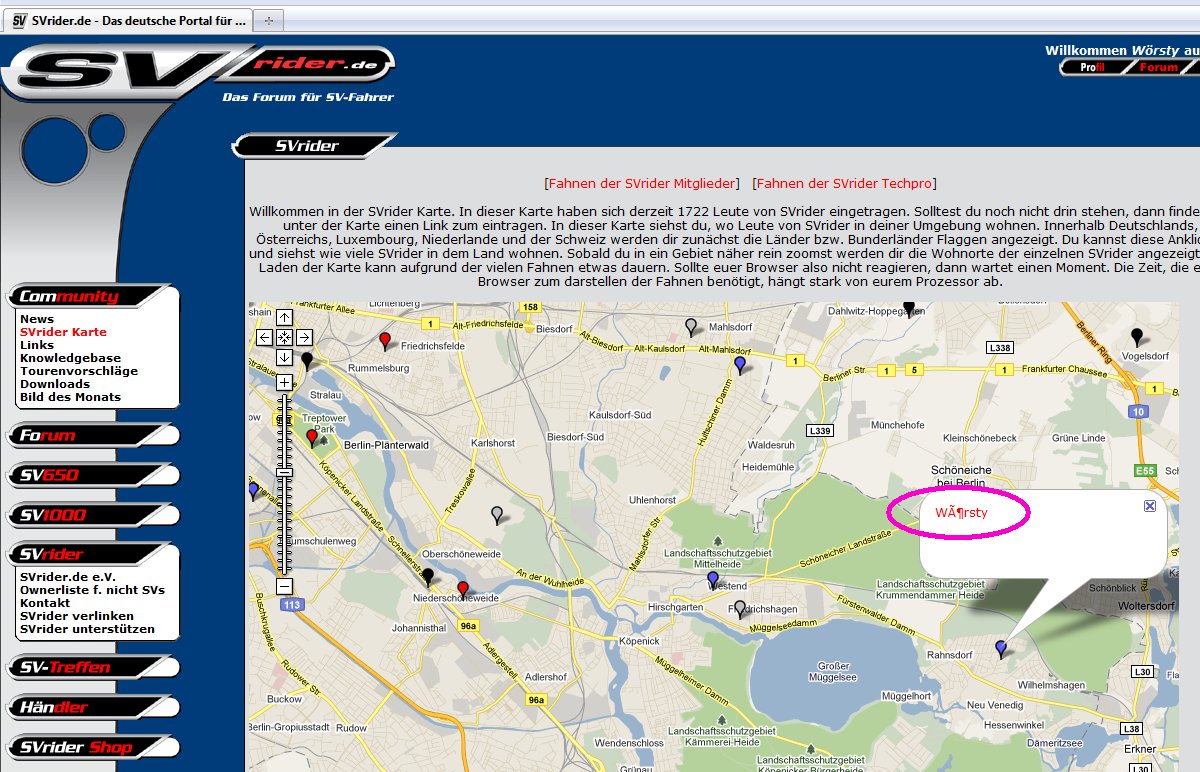Open a new browser tab
1200x772 pixels.
269,20
